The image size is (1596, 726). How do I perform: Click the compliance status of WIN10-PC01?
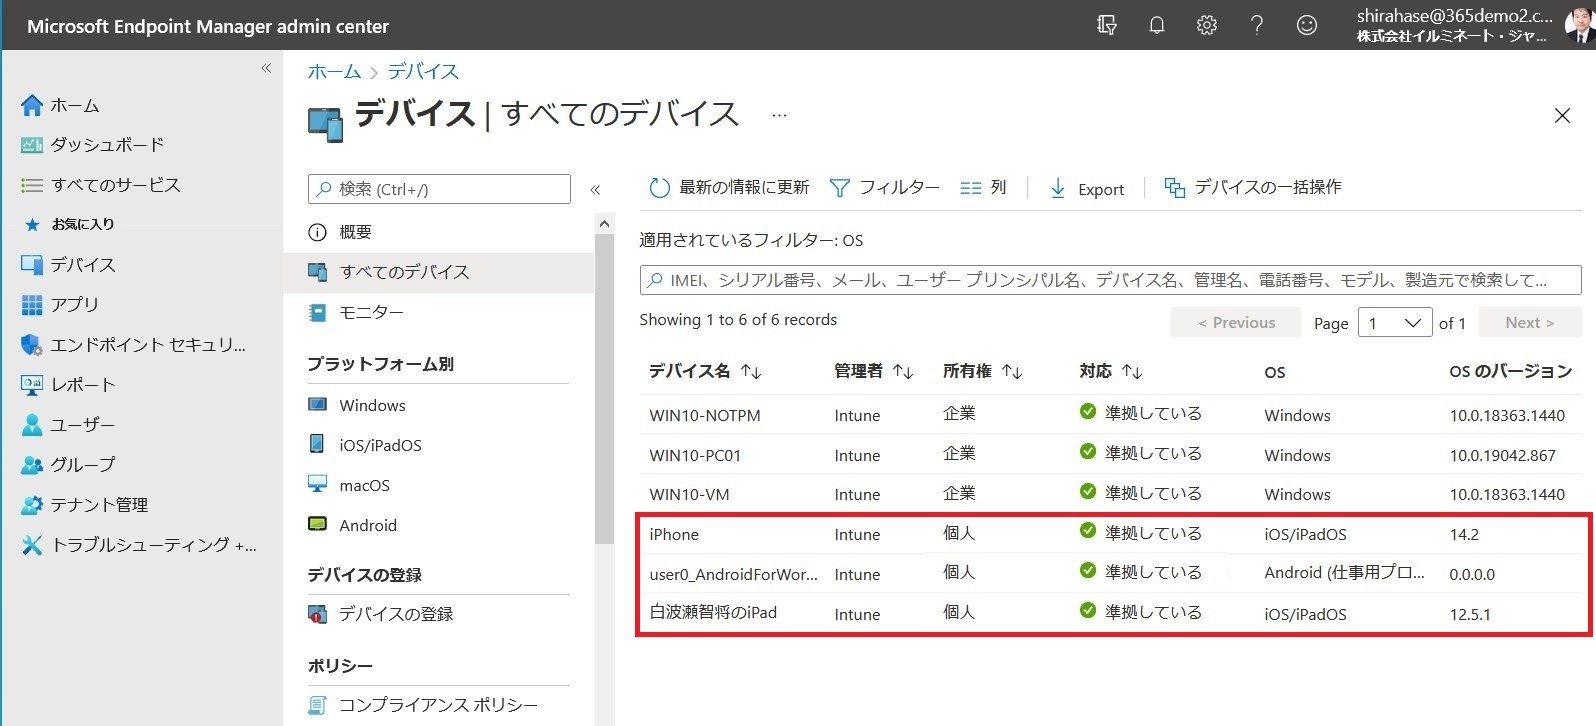pyautogui.click(x=1141, y=452)
